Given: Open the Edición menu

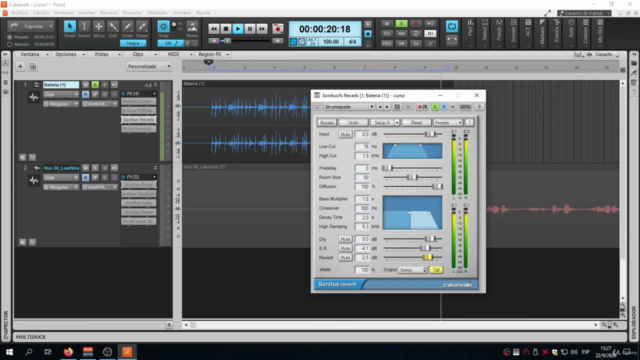Looking at the screenshot, I should (41, 13).
